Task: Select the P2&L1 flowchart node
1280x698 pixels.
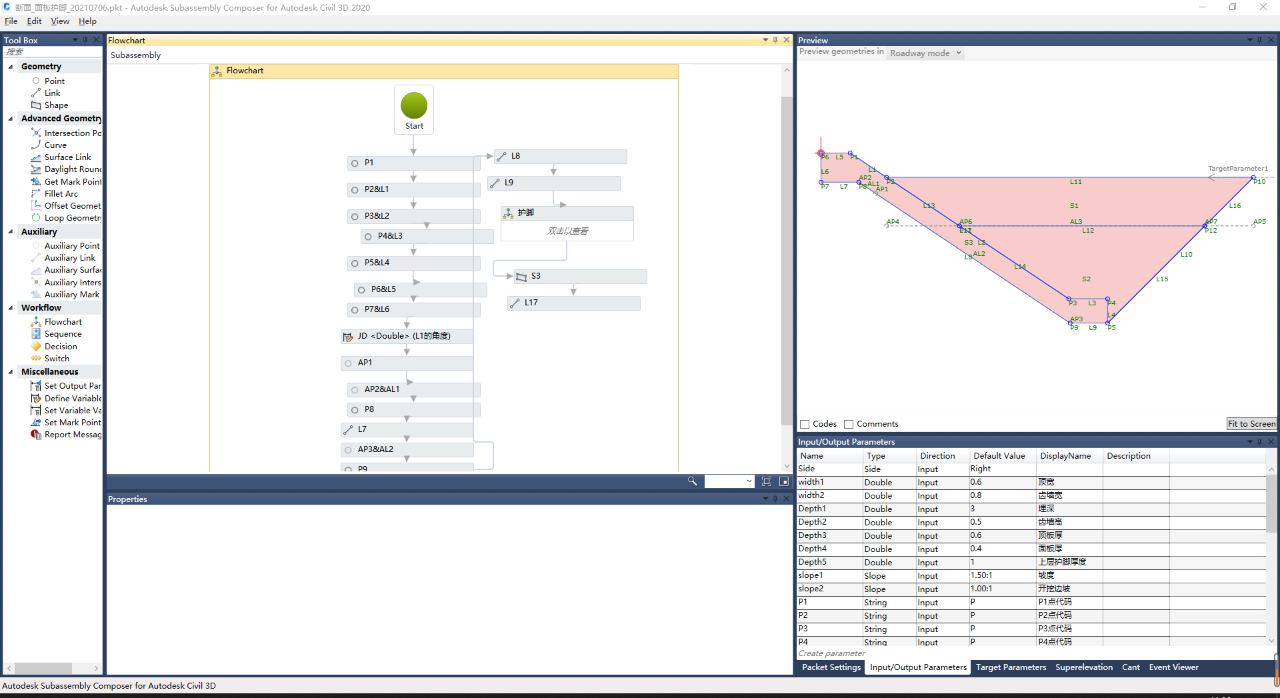Action: click(414, 189)
